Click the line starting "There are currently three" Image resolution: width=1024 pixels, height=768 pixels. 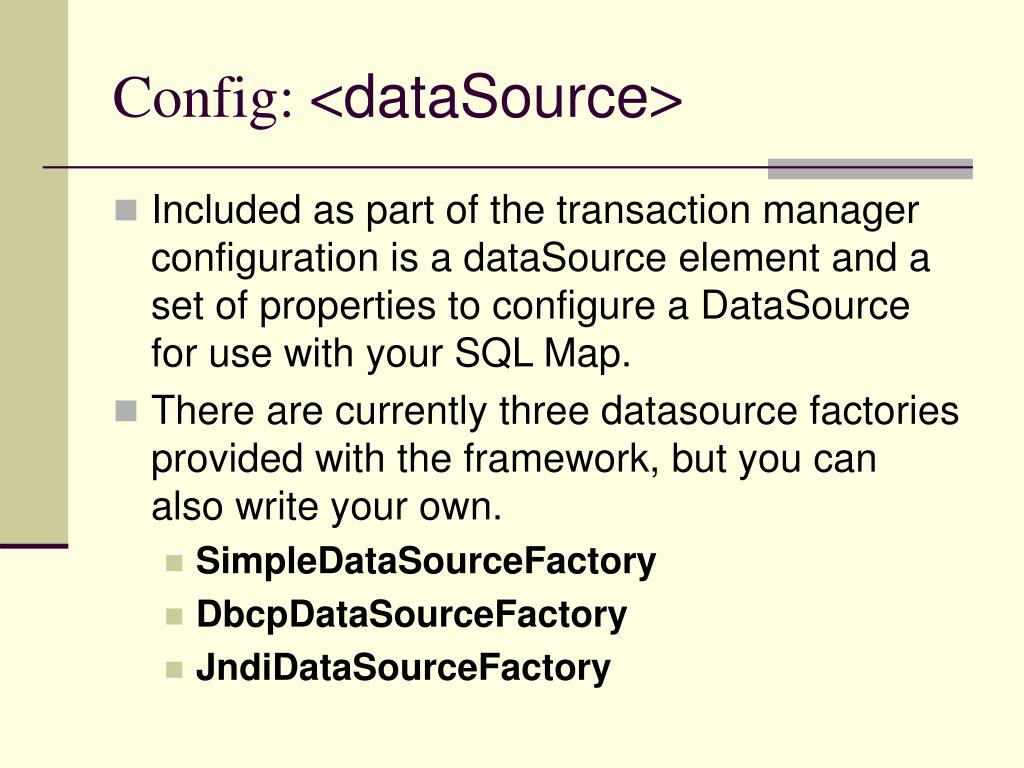click(555, 411)
